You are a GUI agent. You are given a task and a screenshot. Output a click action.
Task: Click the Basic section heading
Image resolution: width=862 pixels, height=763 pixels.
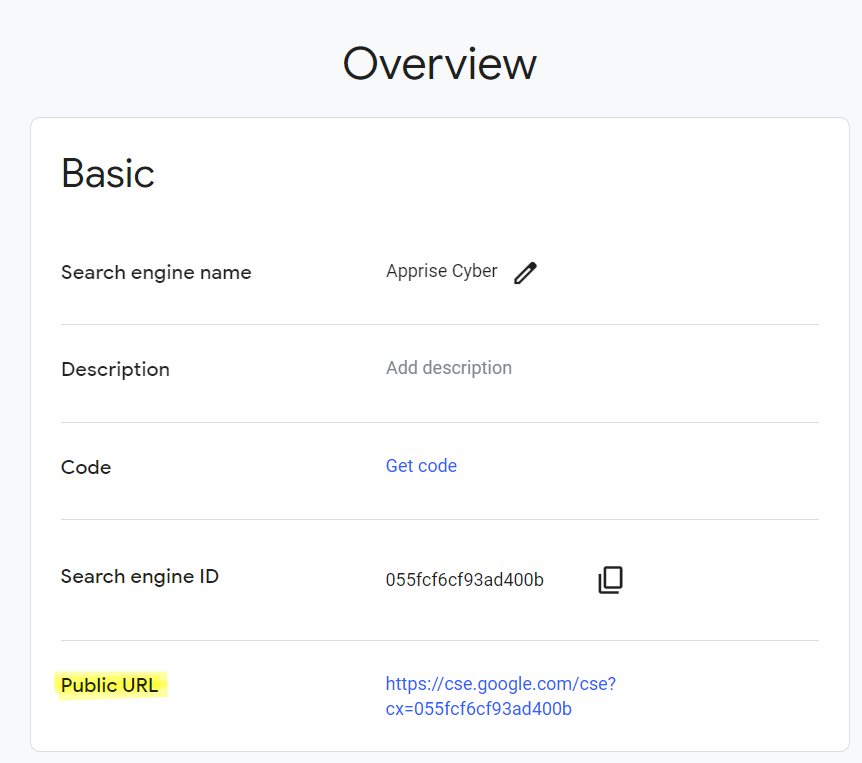[x=108, y=173]
